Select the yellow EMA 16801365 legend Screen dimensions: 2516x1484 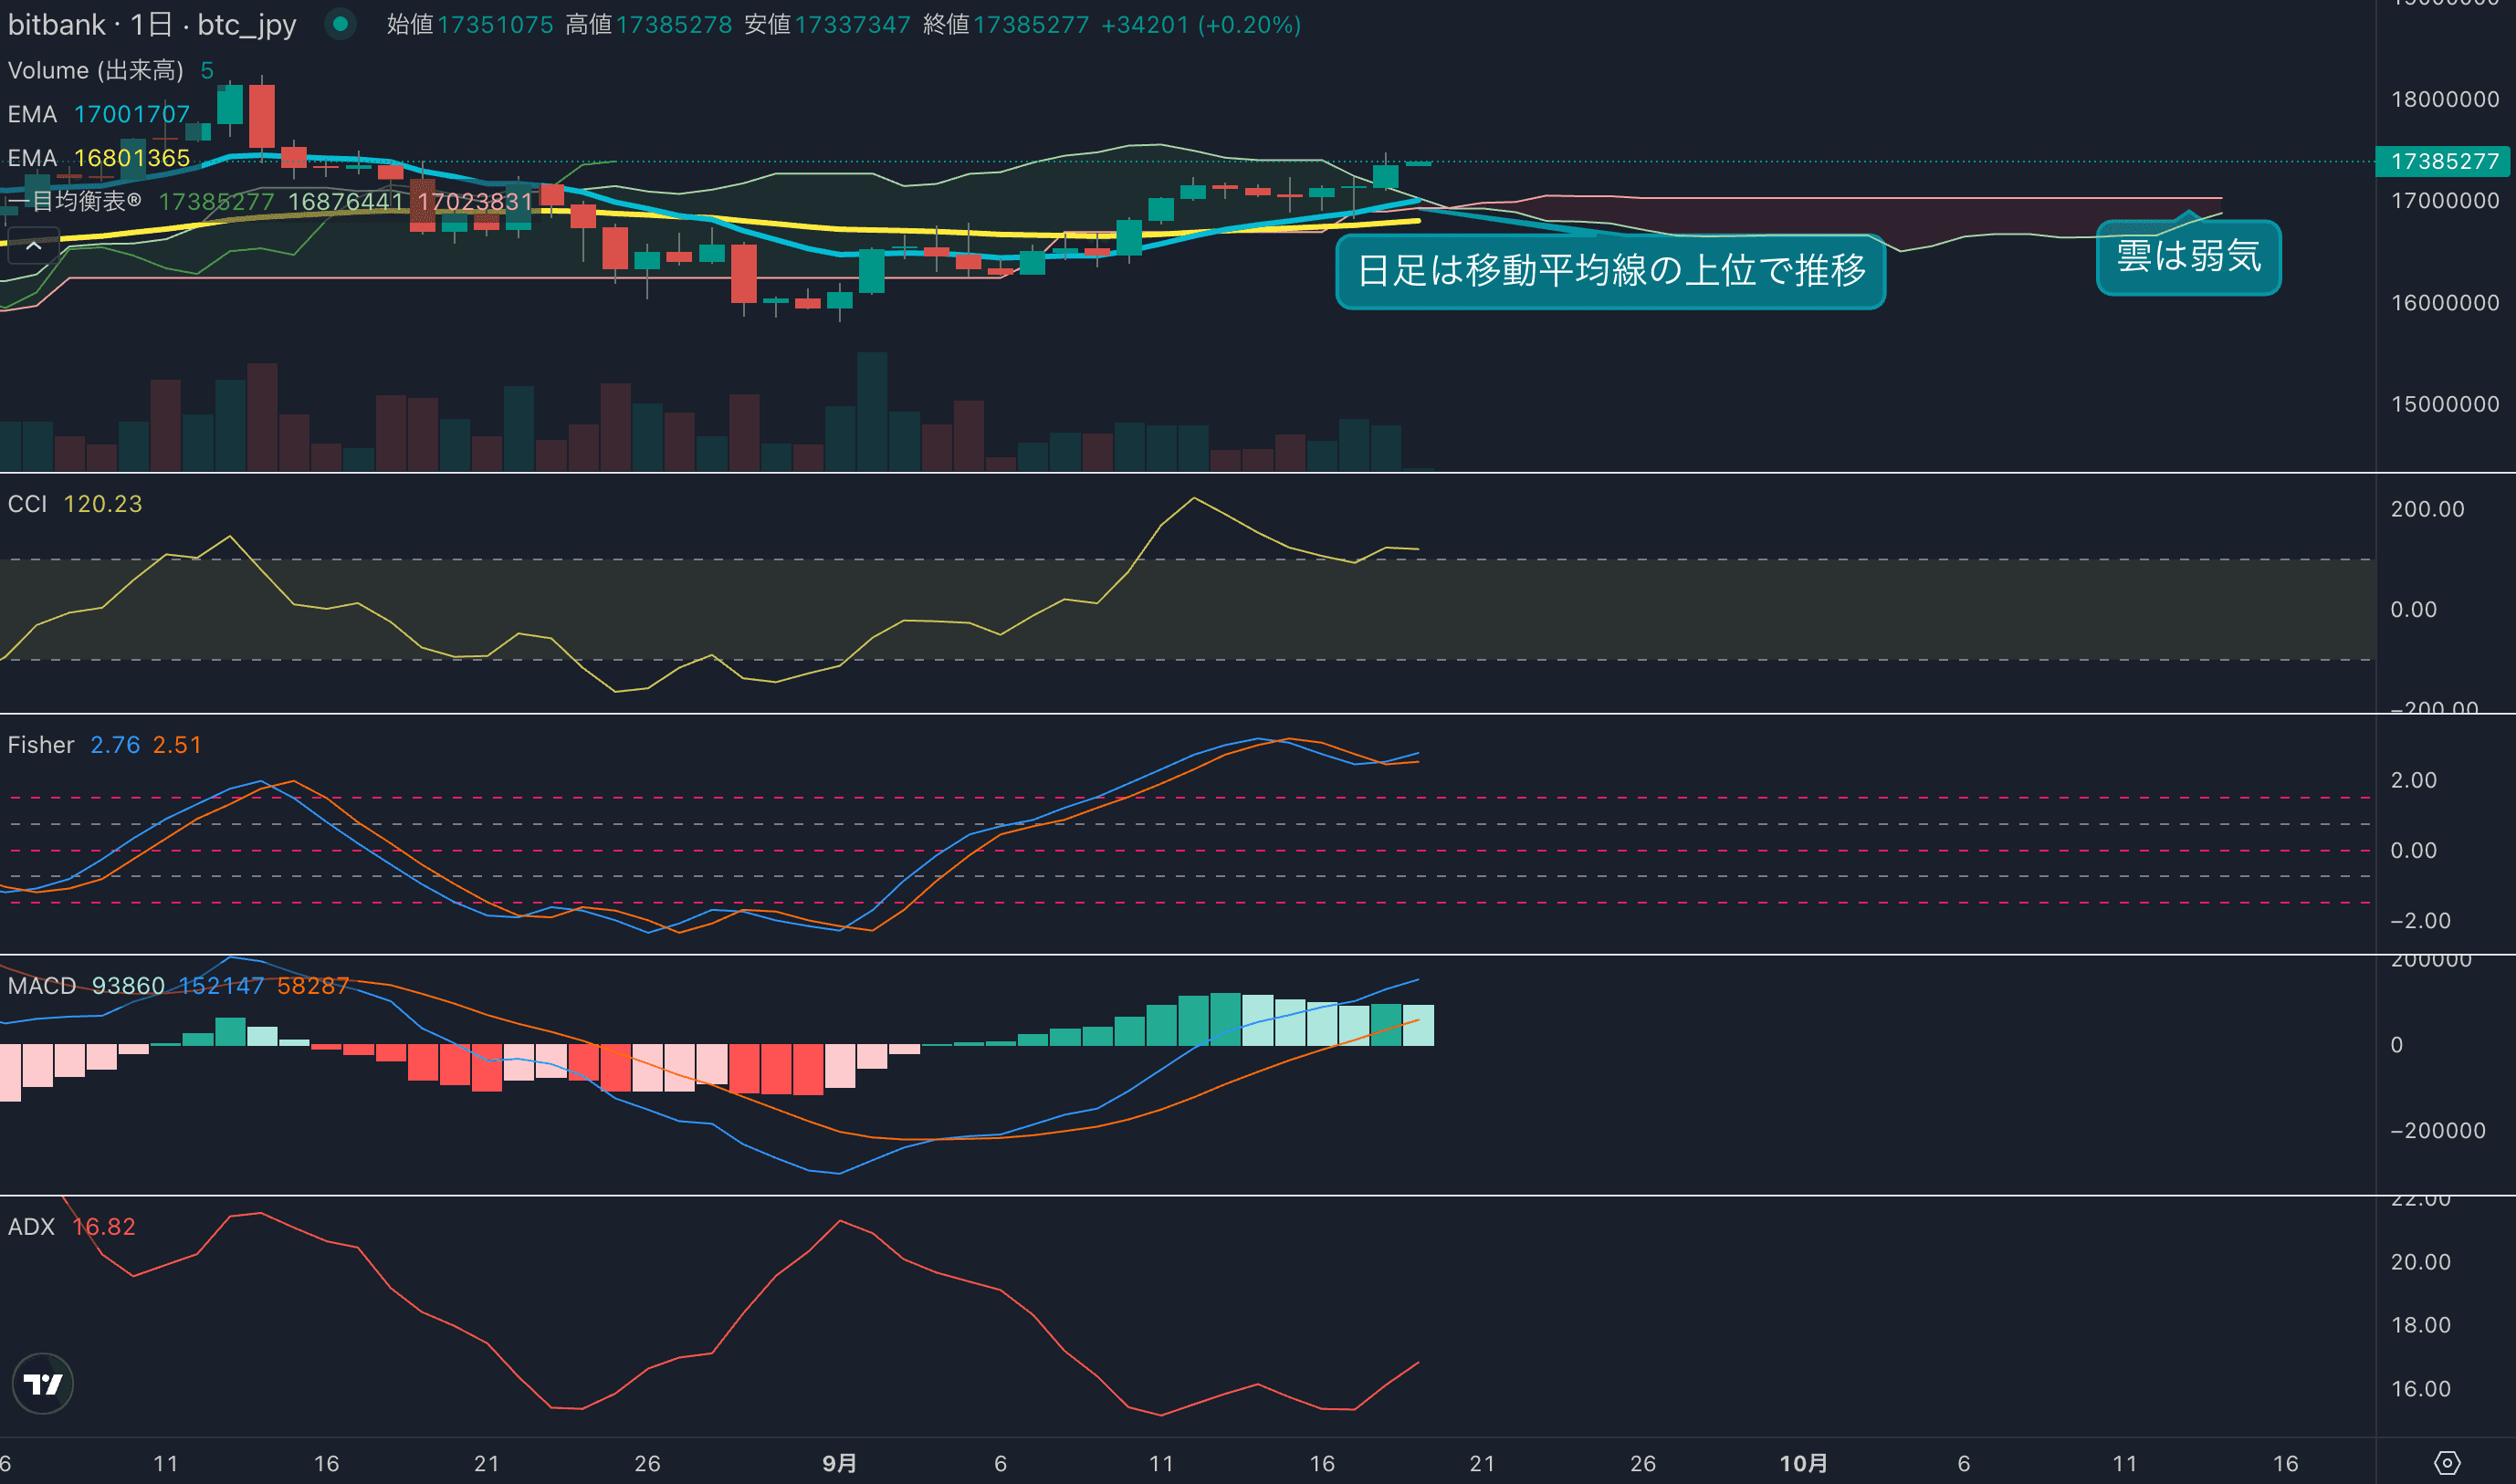pyautogui.click(x=98, y=158)
